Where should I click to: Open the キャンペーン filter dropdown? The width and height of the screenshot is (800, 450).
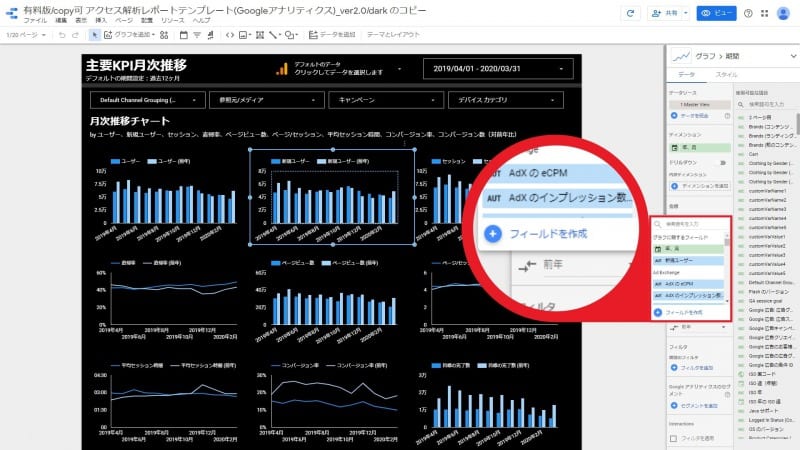386,100
